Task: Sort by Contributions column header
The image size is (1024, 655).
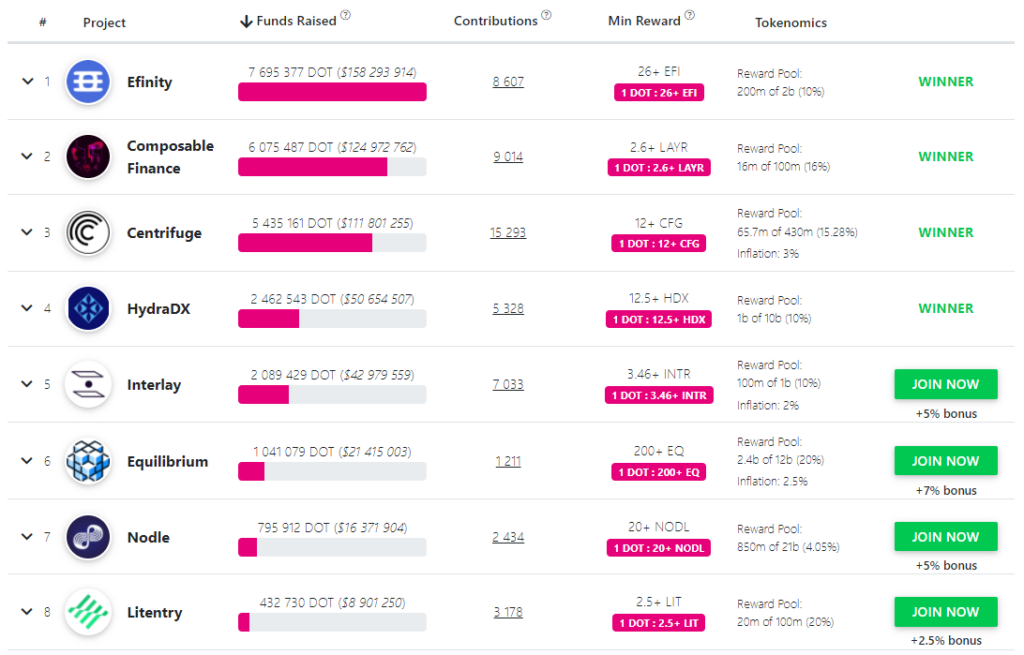Action: [x=495, y=21]
